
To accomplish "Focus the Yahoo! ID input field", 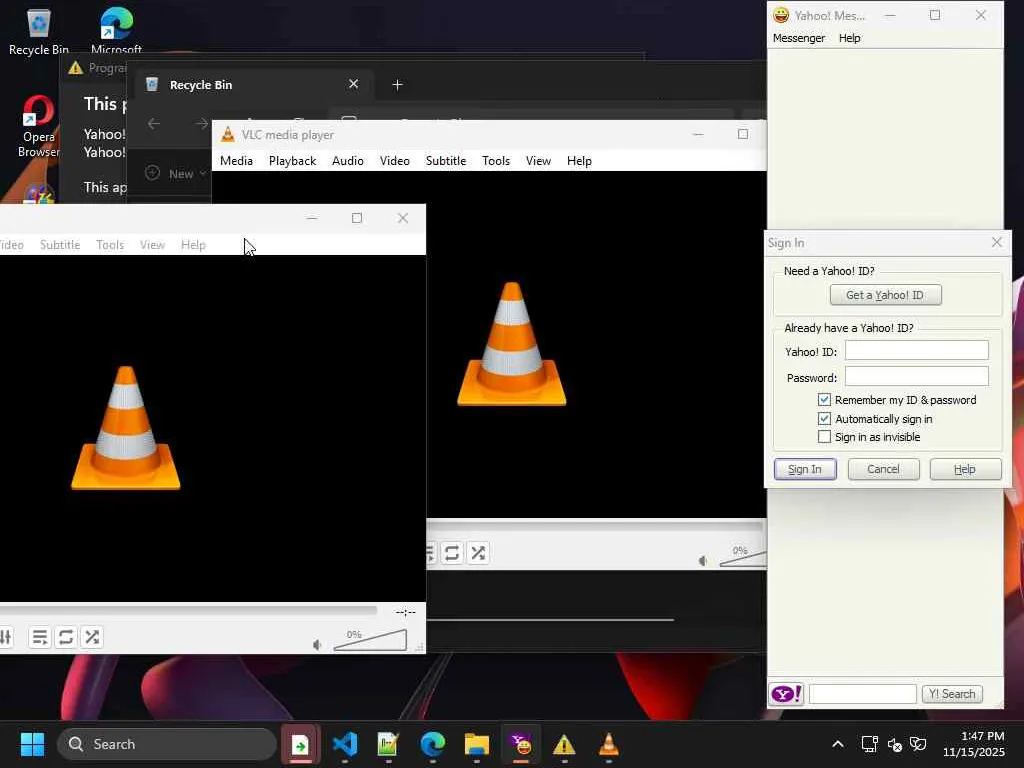I will [x=916, y=351].
